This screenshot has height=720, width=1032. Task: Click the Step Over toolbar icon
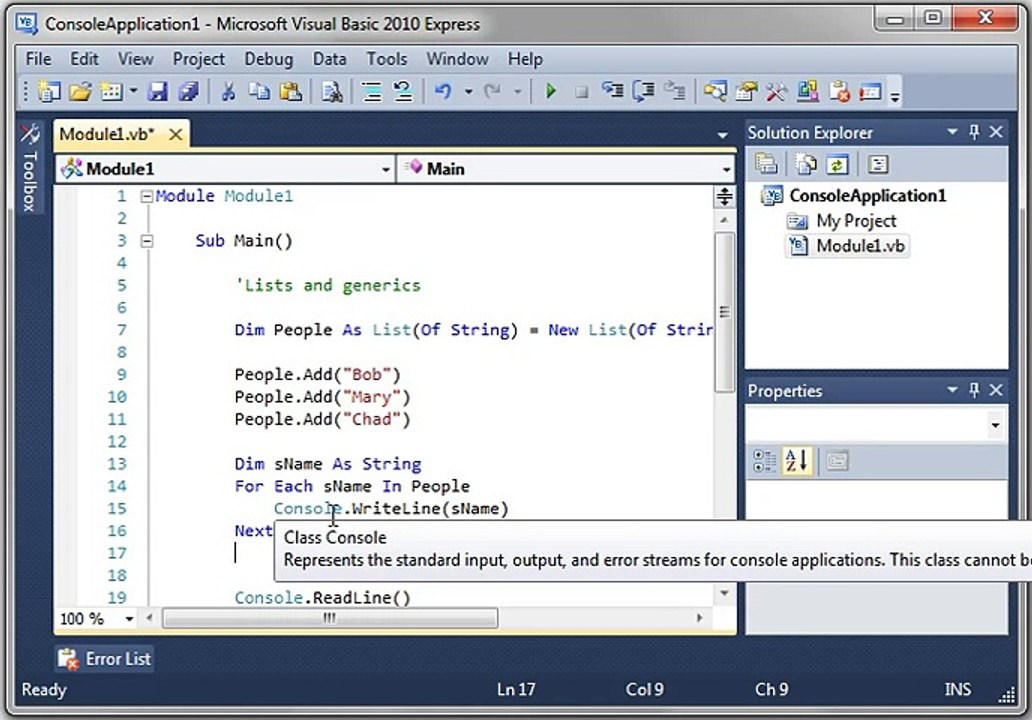click(644, 91)
